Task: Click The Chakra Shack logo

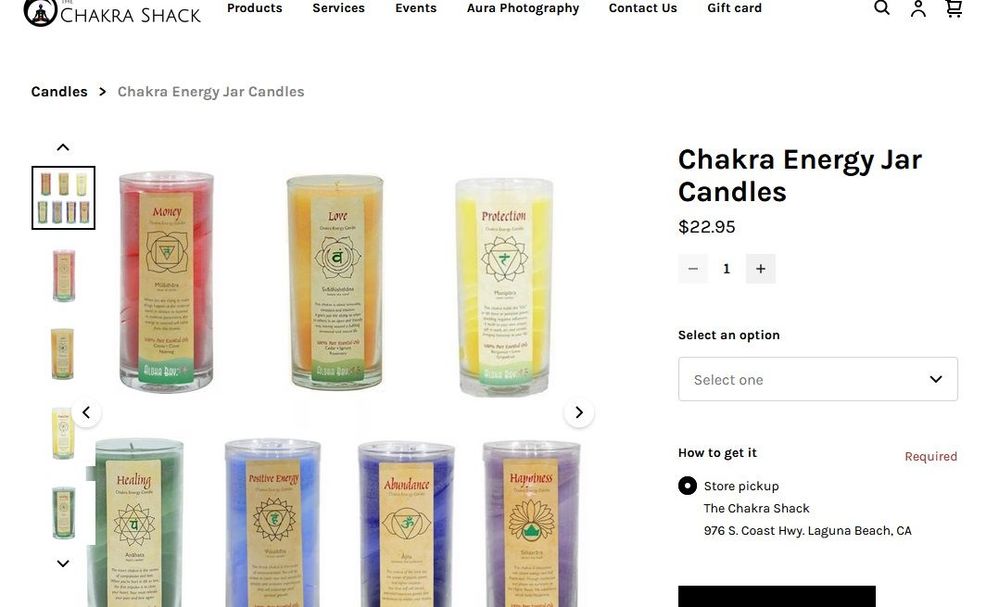Action: click(x=112, y=13)
